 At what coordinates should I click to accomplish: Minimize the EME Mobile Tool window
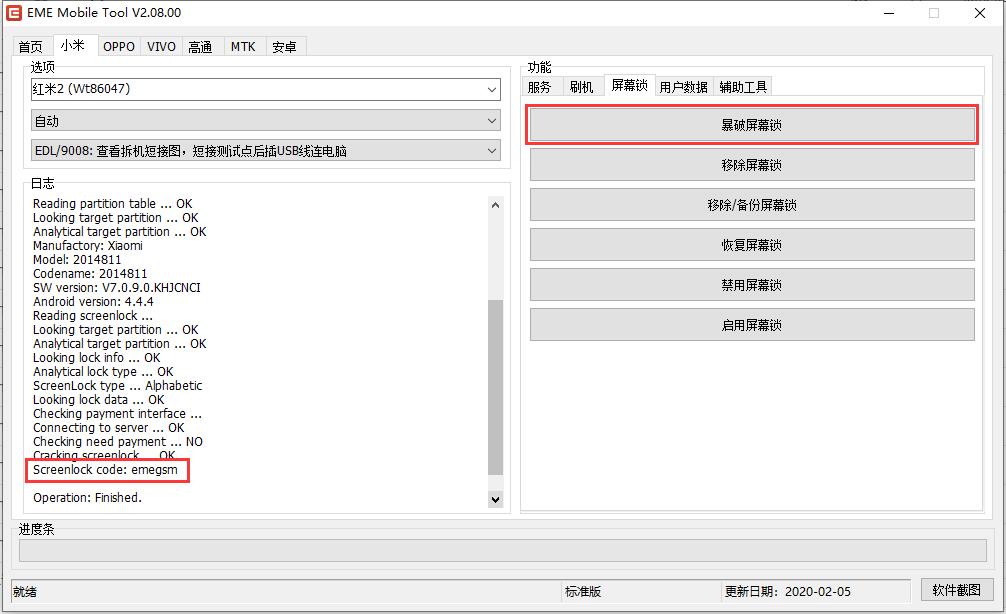[889, 13]
